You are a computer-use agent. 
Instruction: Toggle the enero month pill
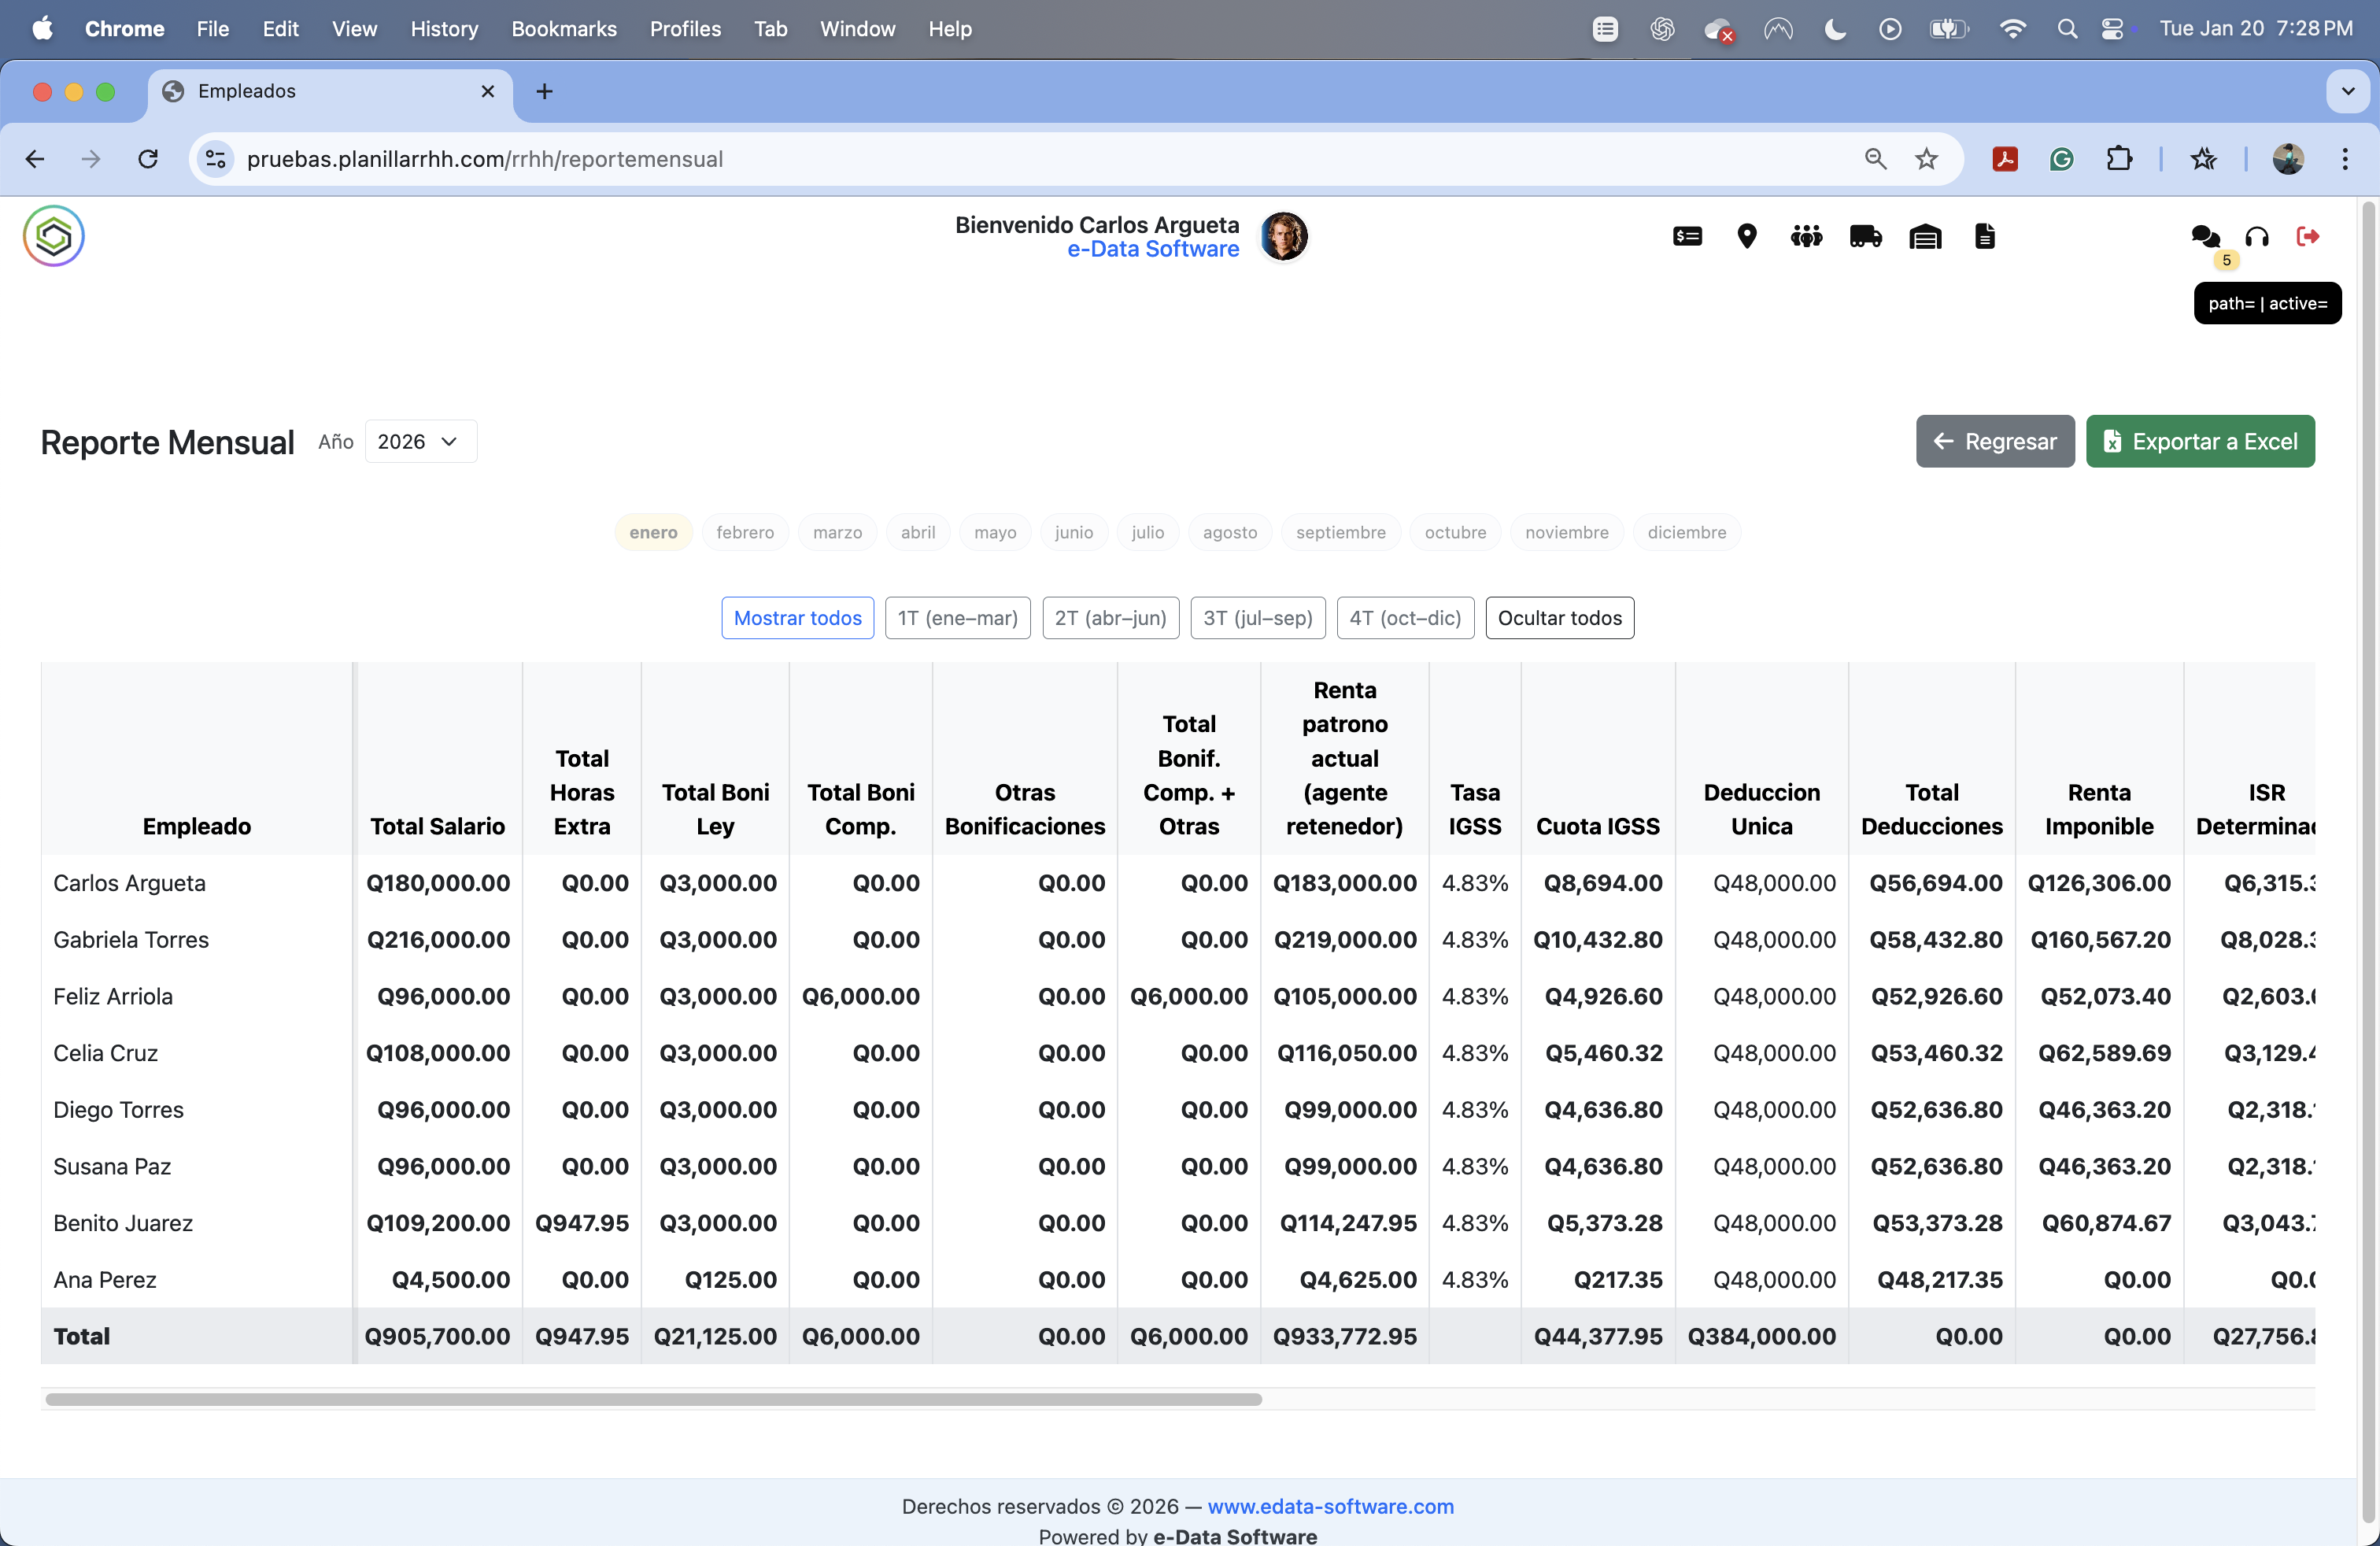[x=653, y=532]
